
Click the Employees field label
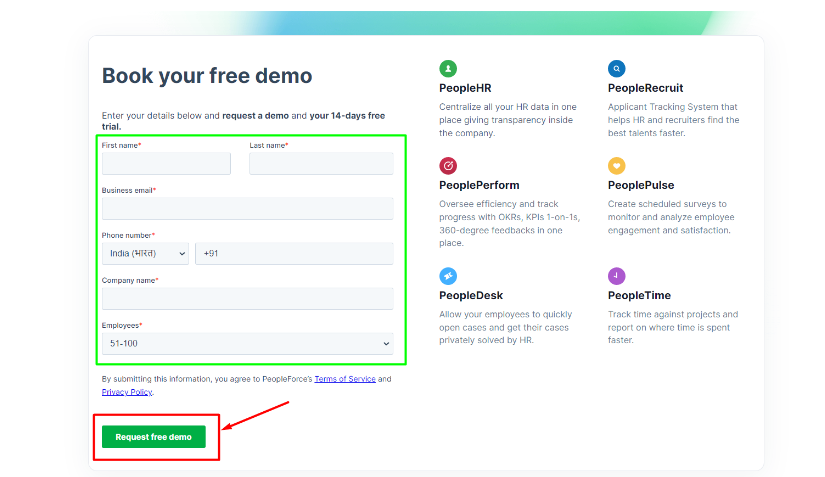pyautogui.click(x=122, y=326)
